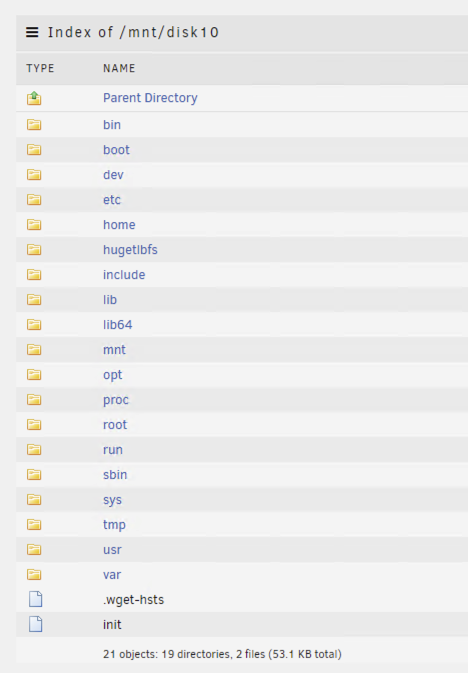
Task: Browse into the root directory
Action: coord(115,424)
